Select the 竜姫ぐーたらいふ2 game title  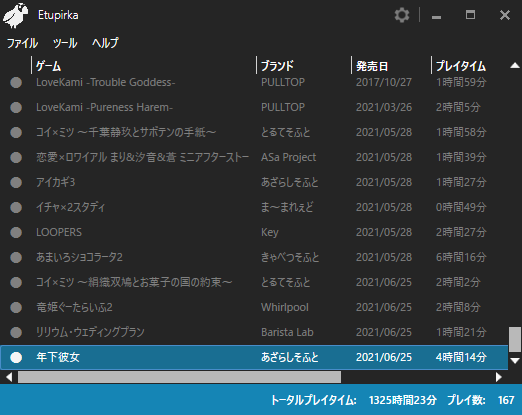74,307
